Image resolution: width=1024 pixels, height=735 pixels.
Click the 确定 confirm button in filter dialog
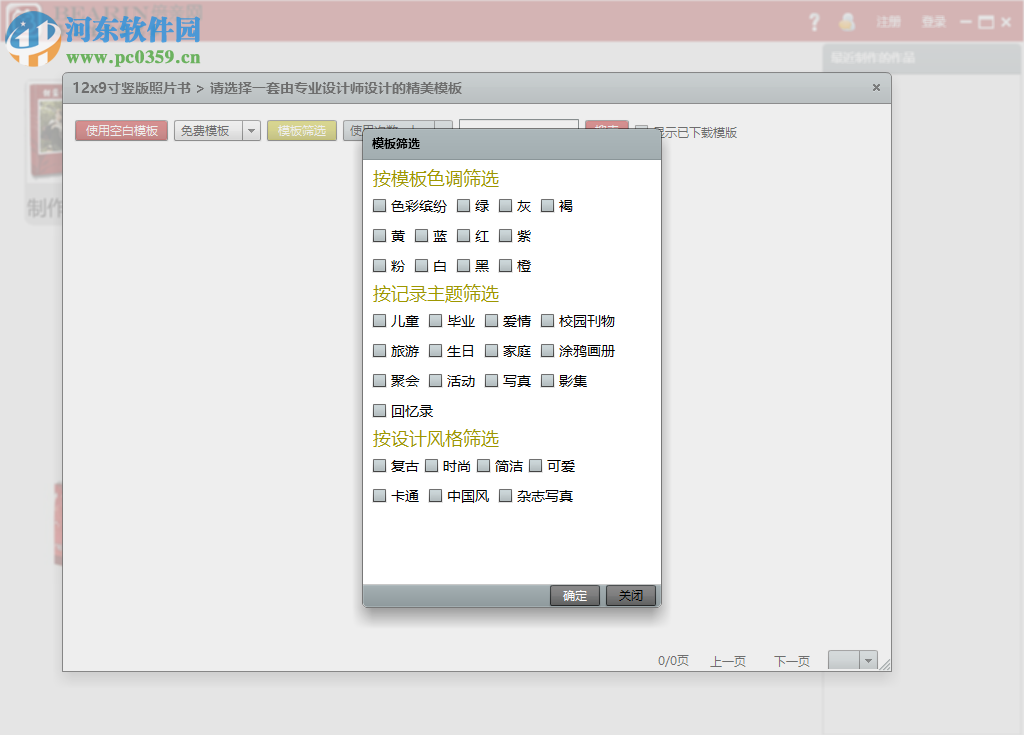[574, 595]
